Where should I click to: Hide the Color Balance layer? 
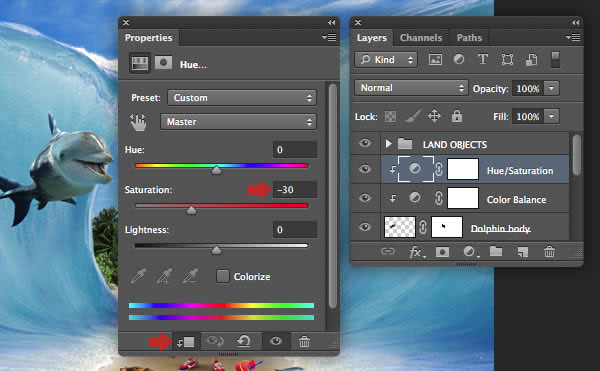pyautogui.click(x=365, y=198)
